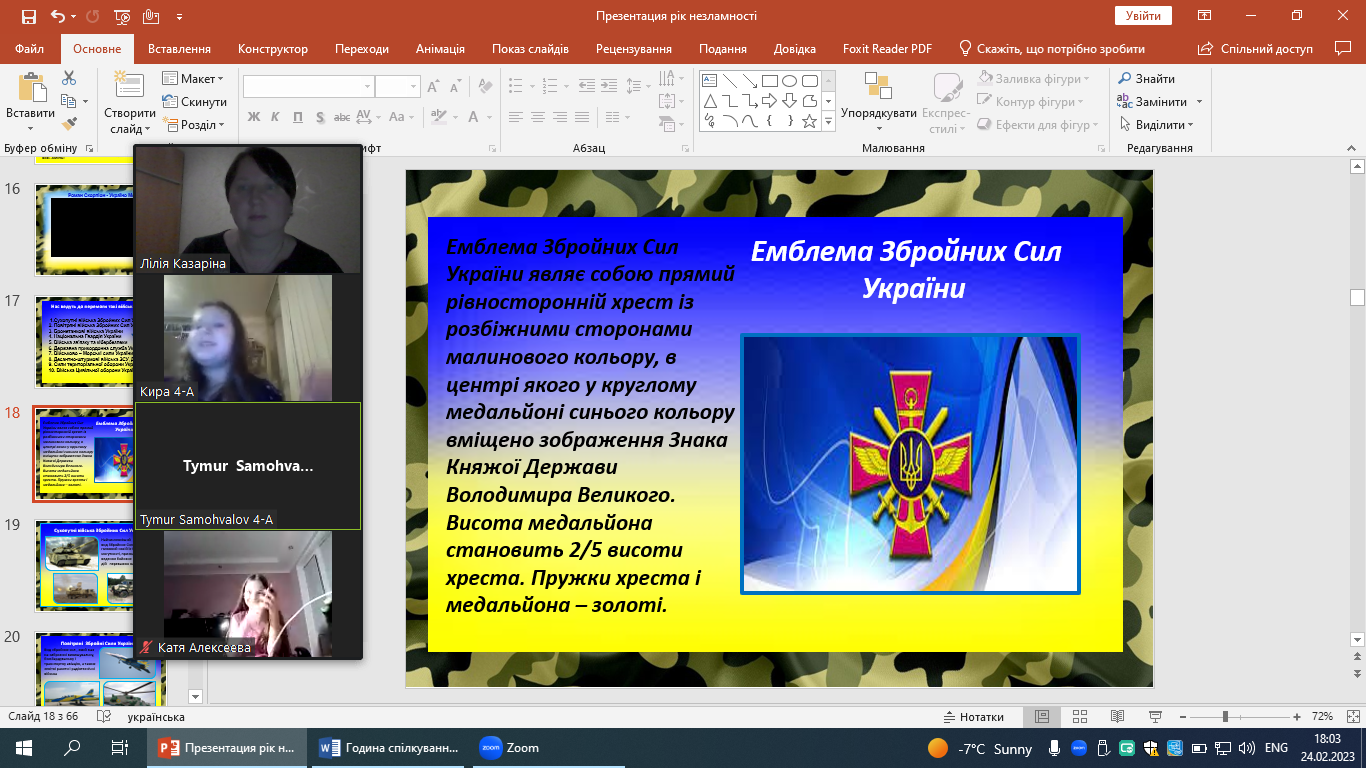Switch to reading view icon
This screenshot has width=1366, height=768.
coord(1116,717)
